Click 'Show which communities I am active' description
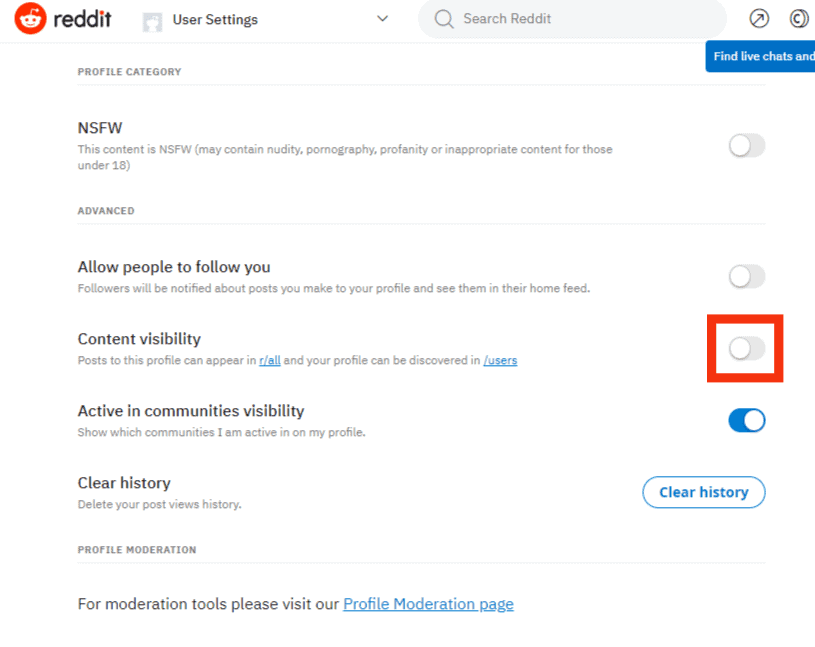This screenshot has width=815, height=647. 221,432
